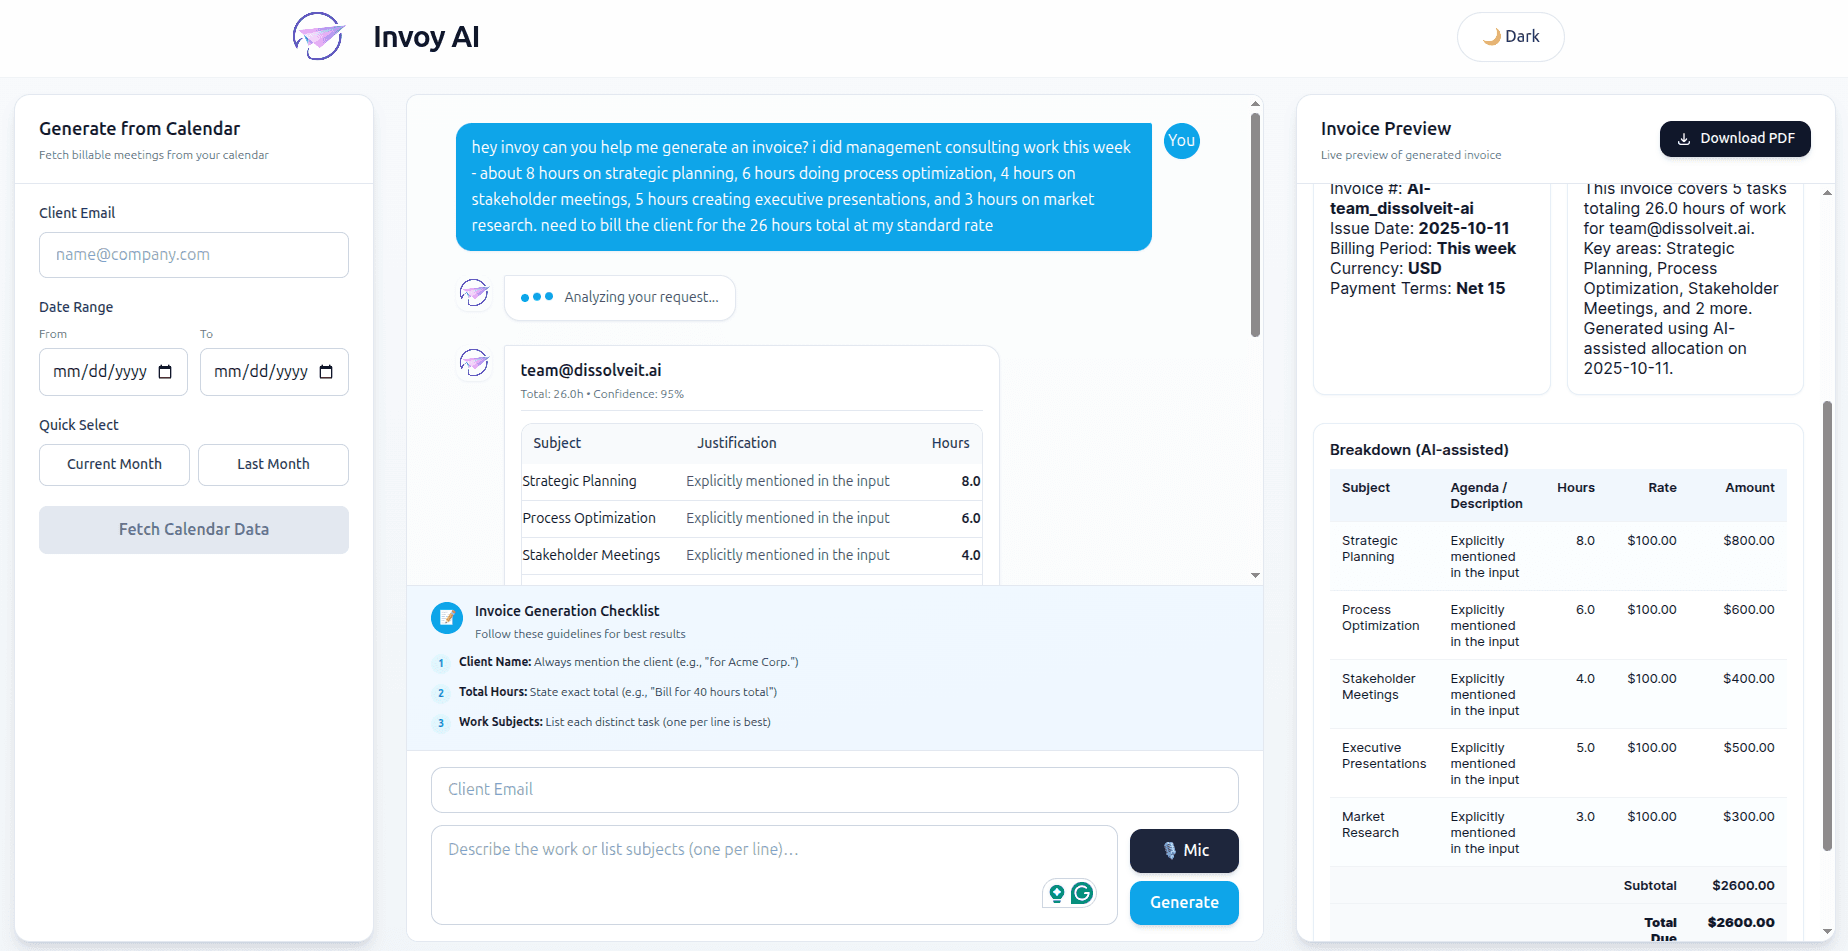Screen dimensions: 1848x951
Task: Toggle Dark mode button
Action: (x=1510, y=37)
